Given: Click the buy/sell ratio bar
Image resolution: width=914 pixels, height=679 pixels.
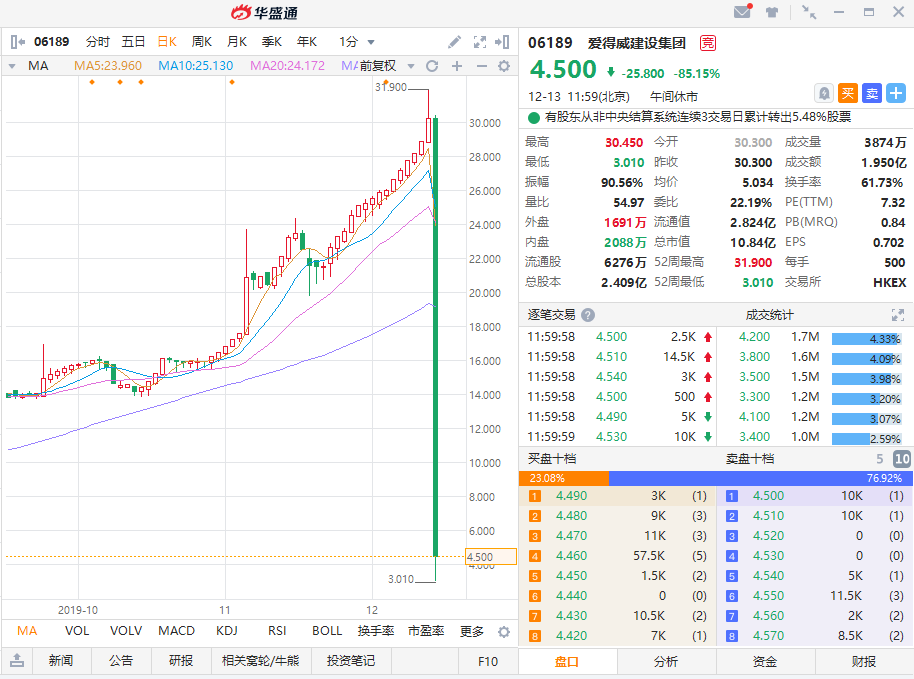Looking at the screenshot, I should pos(716,478).
